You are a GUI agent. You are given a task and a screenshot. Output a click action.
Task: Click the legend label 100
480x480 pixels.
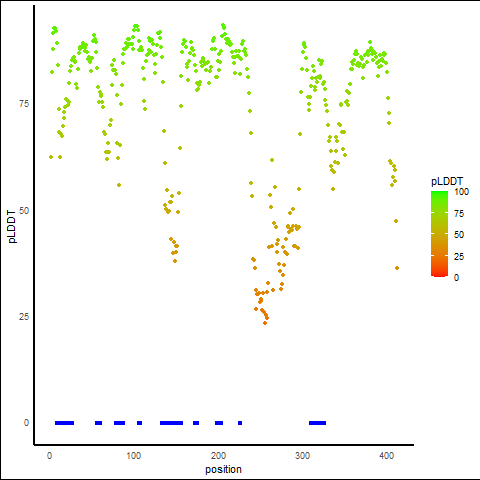(461, 192)
